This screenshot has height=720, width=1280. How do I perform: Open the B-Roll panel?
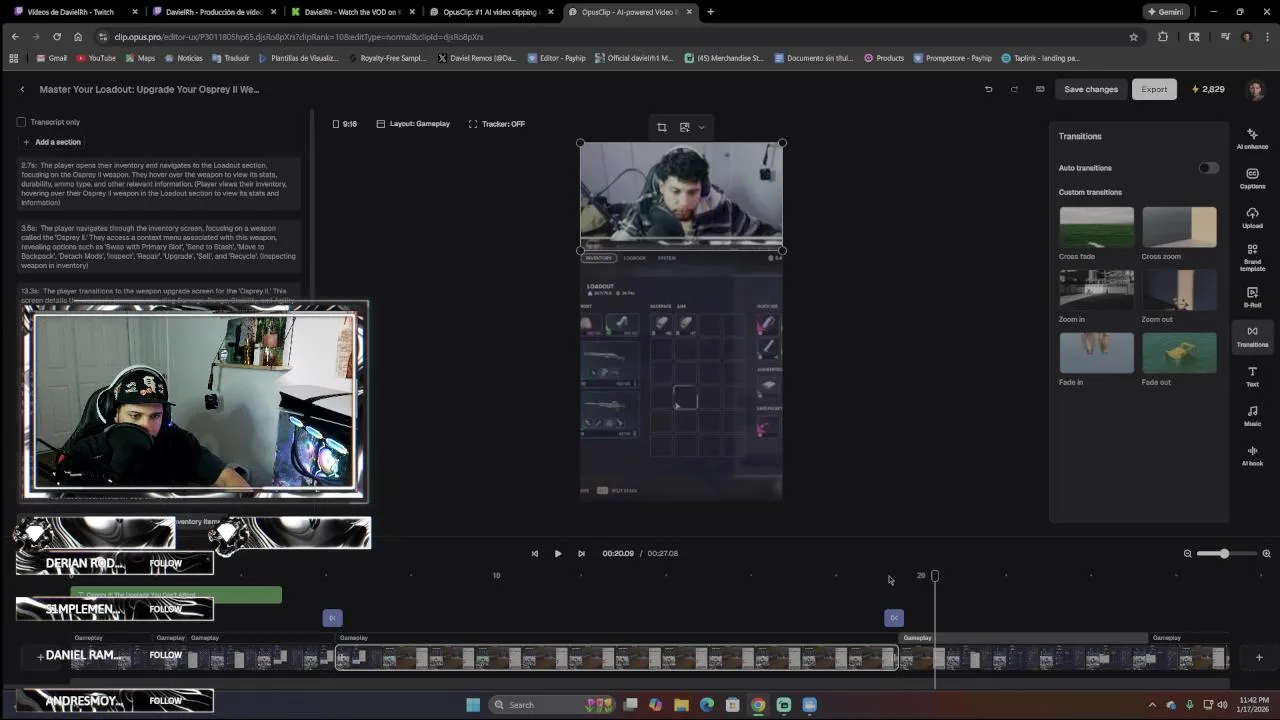click(x=1252, y=297)
